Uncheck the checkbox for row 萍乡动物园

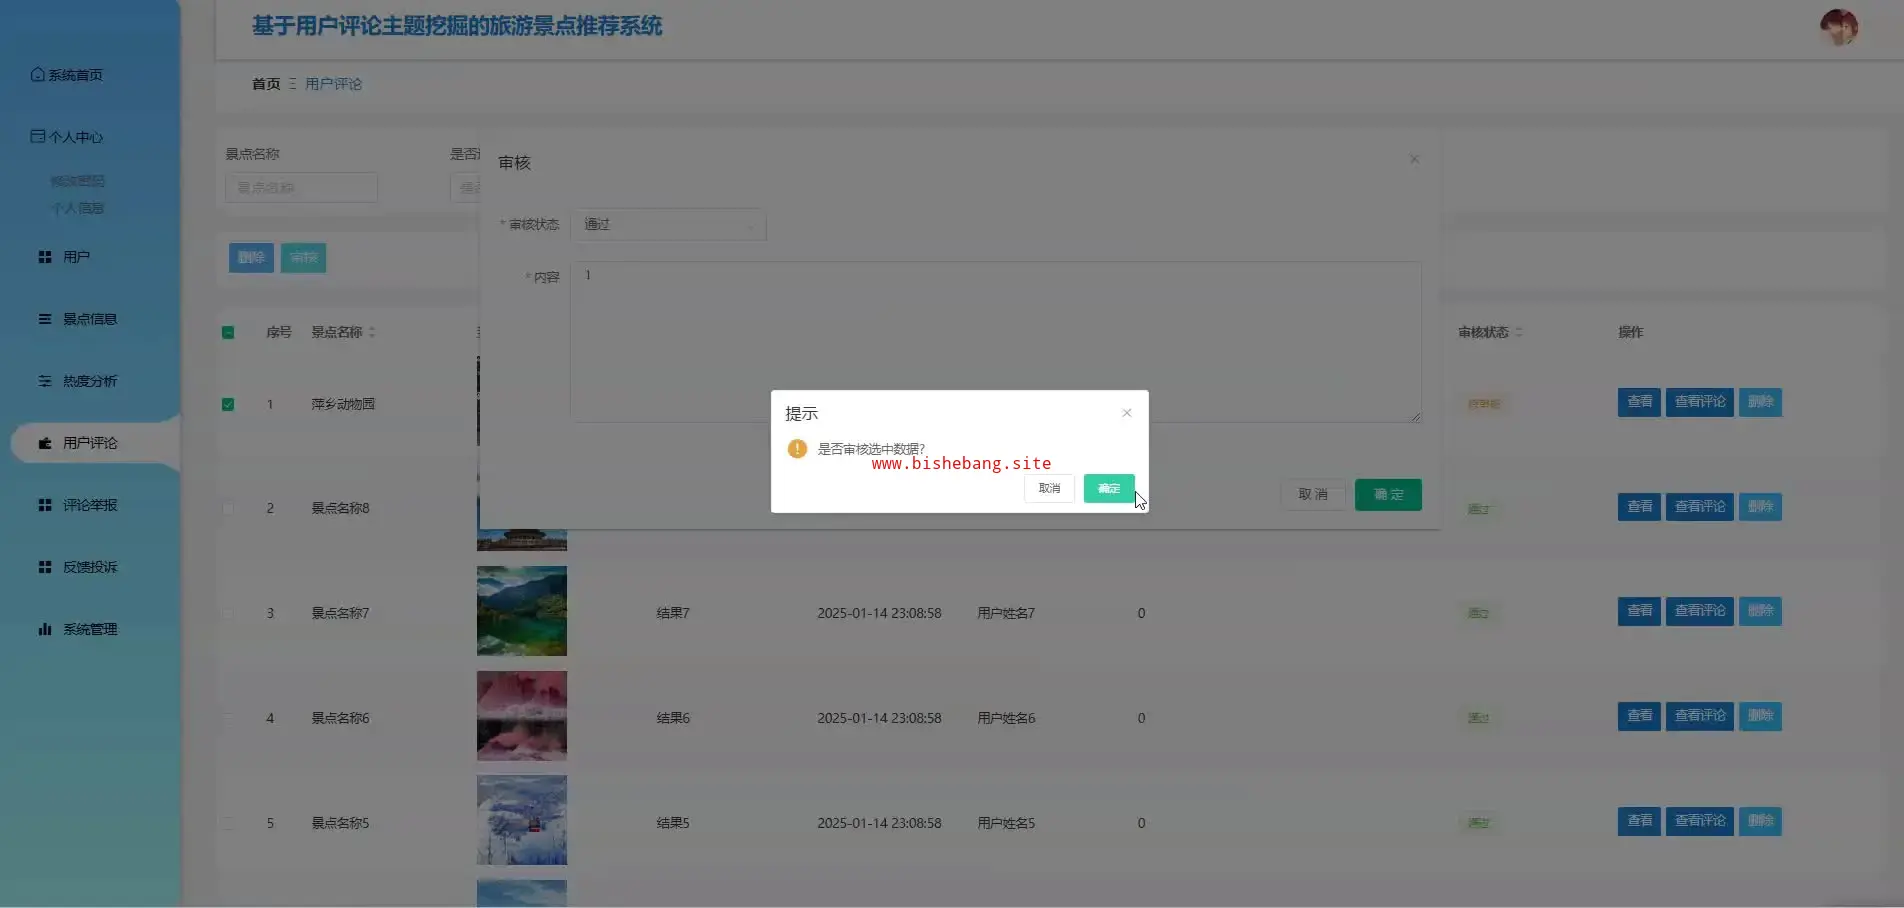click(x=228, y=404)
